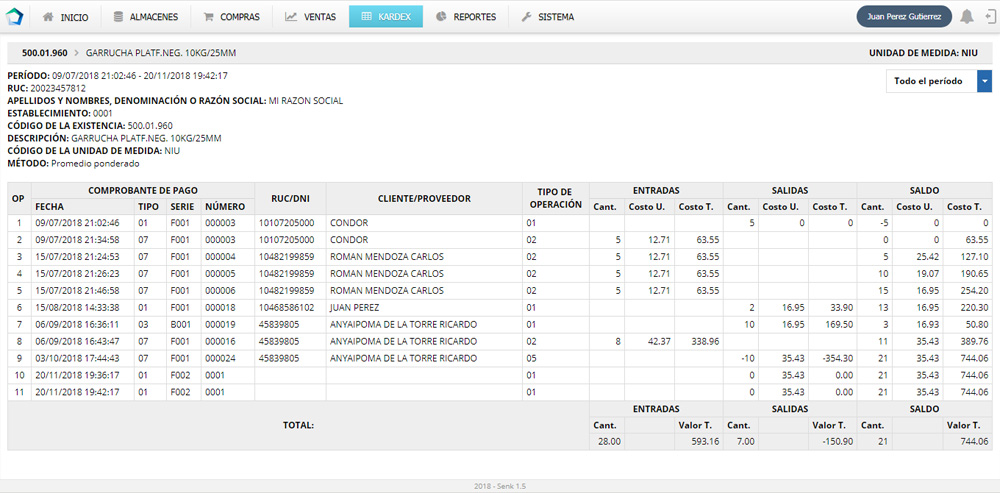This screenshot has width=1000, height=493.
Task: Open Sistema via the wrench icon
Action: pos(526,17)
